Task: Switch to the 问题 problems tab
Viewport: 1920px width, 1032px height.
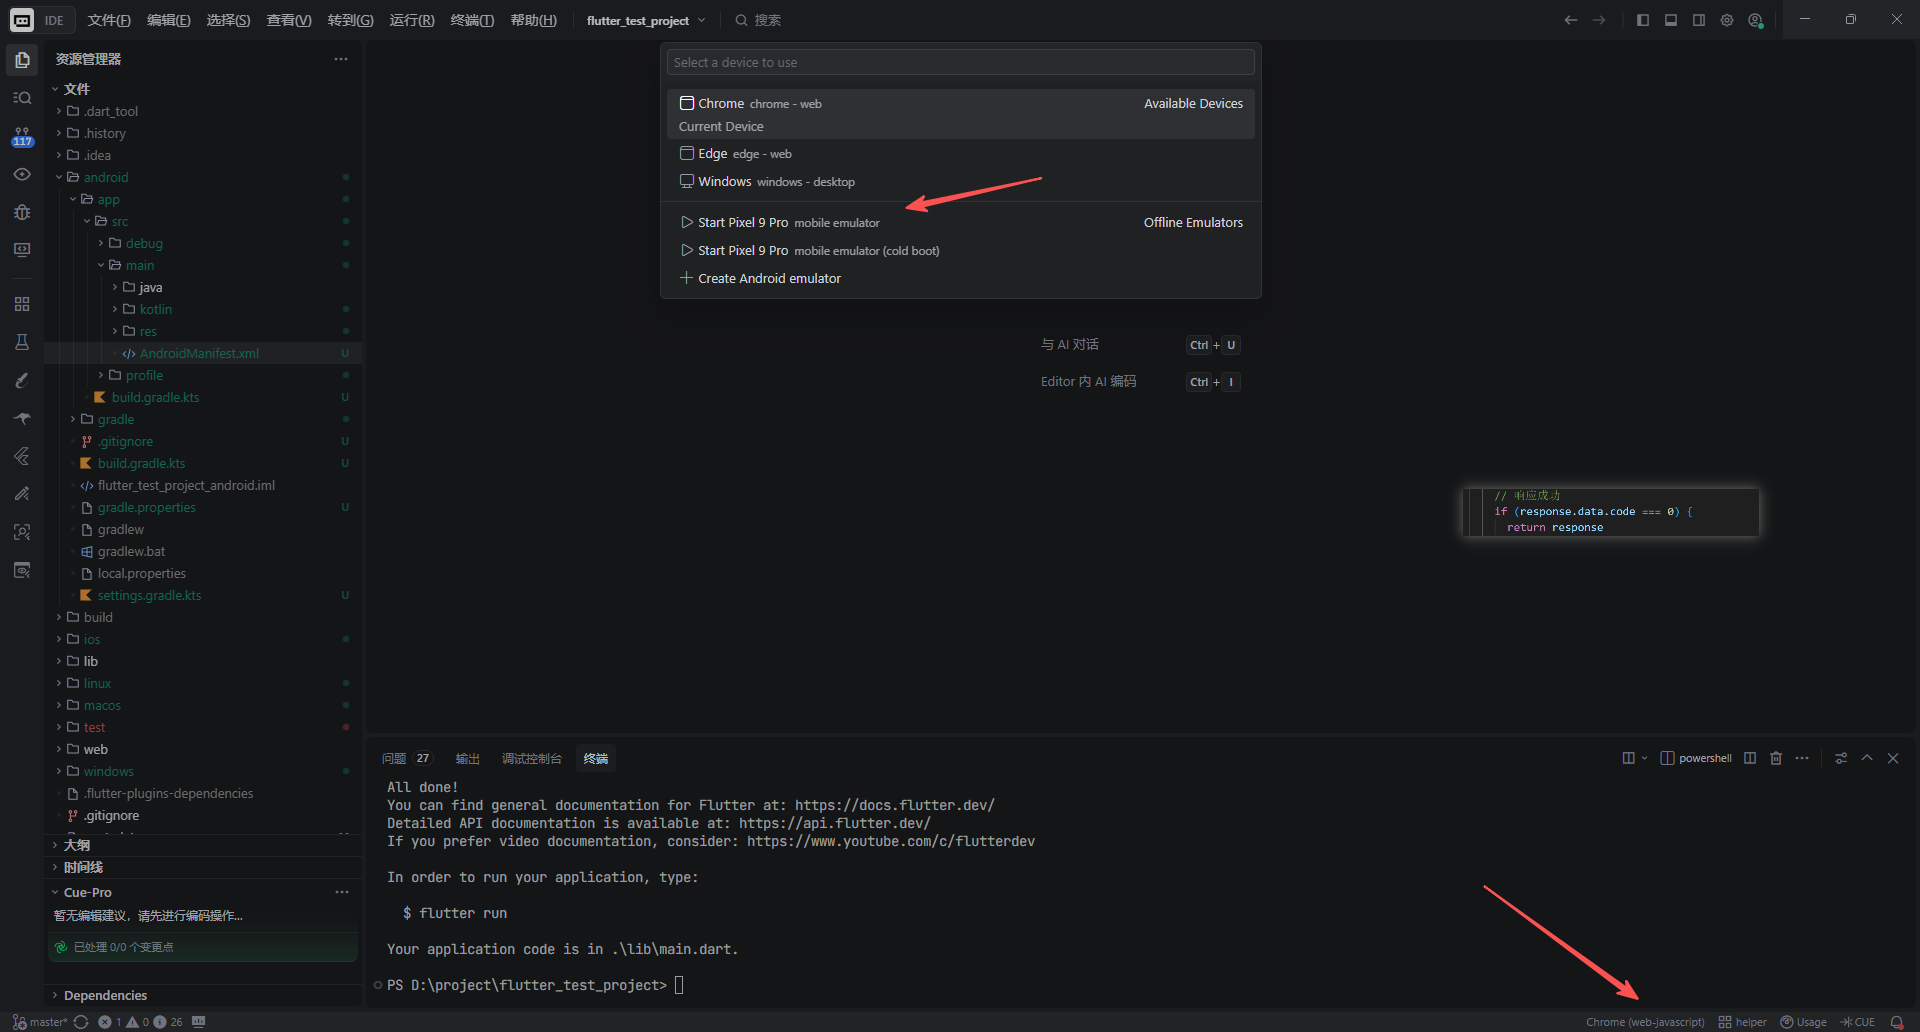Action: pos(406,758)
